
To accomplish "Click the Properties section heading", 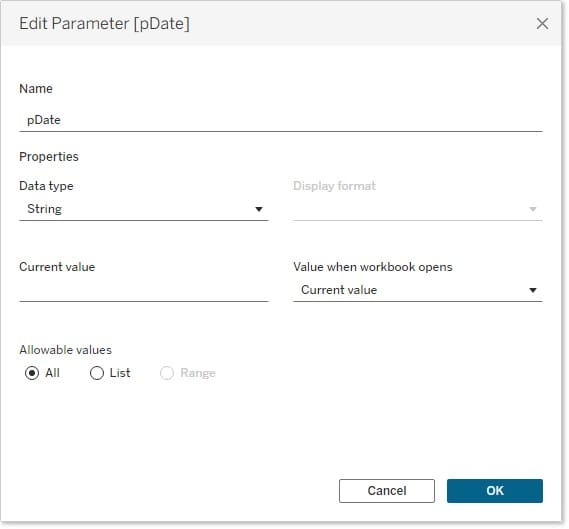I will pos(49,157).
